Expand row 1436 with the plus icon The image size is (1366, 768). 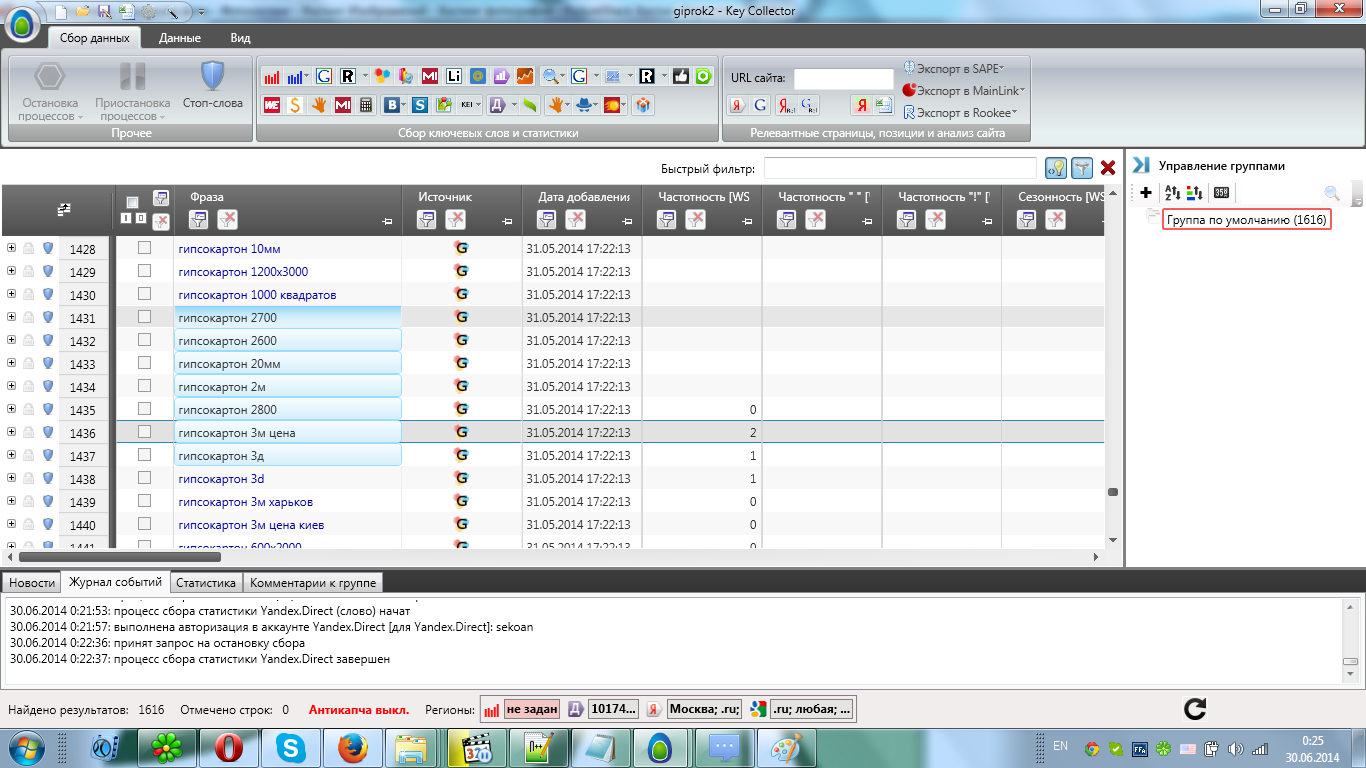click(11, 432)
